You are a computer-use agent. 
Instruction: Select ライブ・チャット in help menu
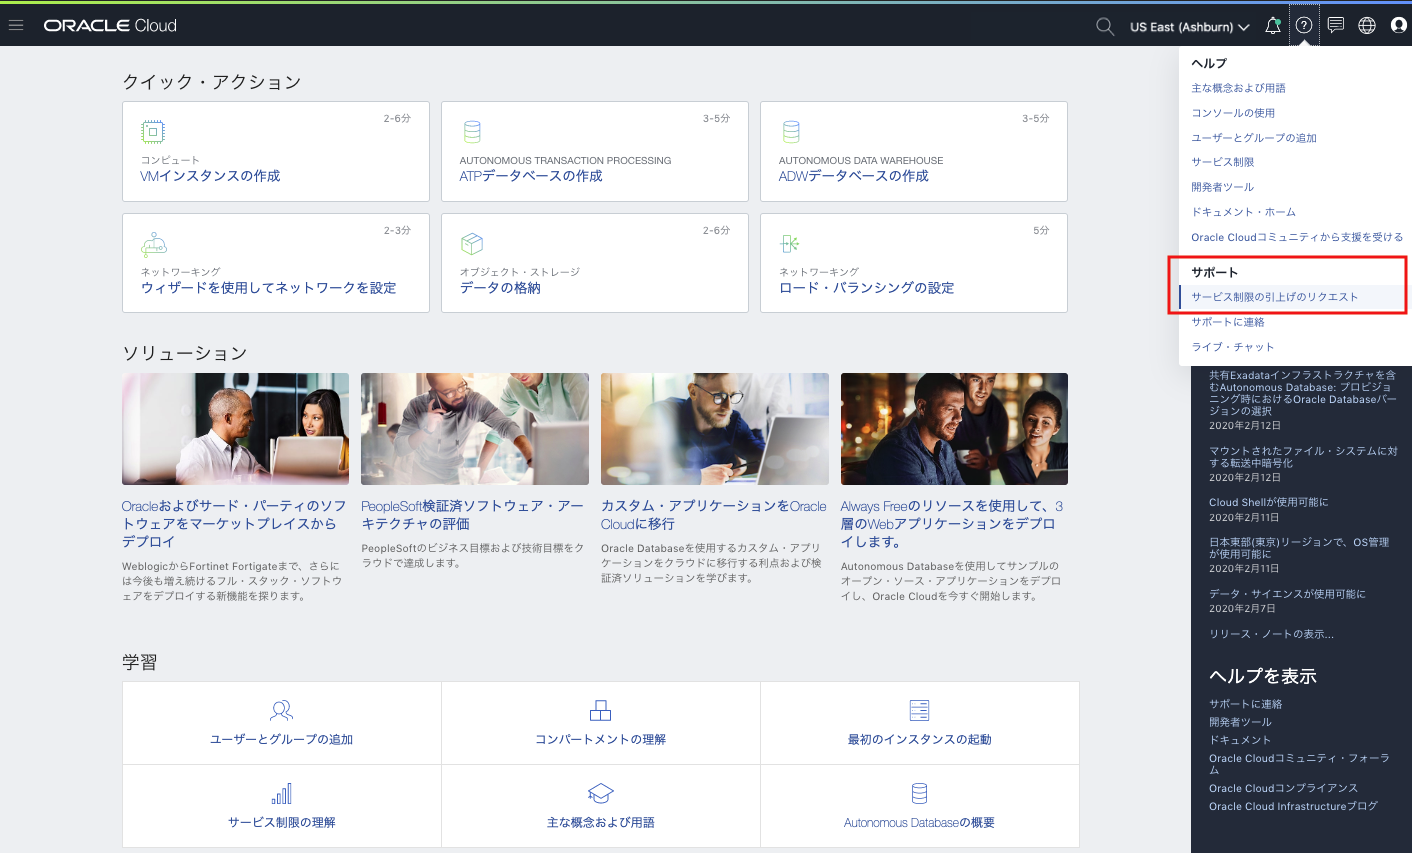1233,347
